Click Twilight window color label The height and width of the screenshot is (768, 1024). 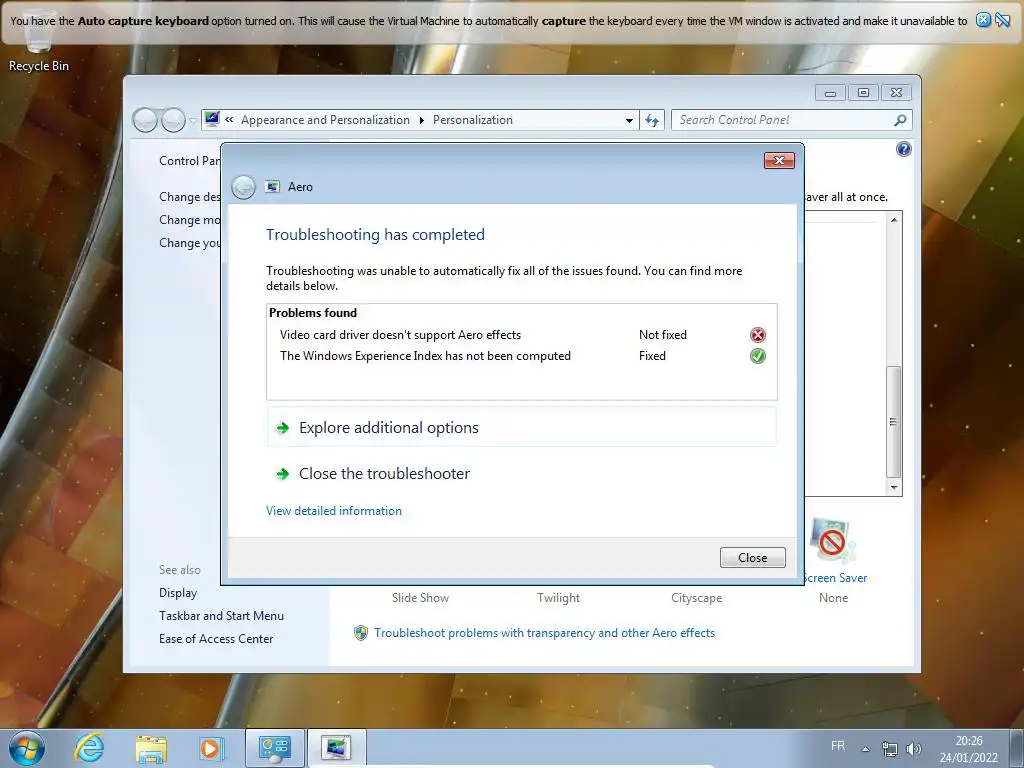point(558,598)
